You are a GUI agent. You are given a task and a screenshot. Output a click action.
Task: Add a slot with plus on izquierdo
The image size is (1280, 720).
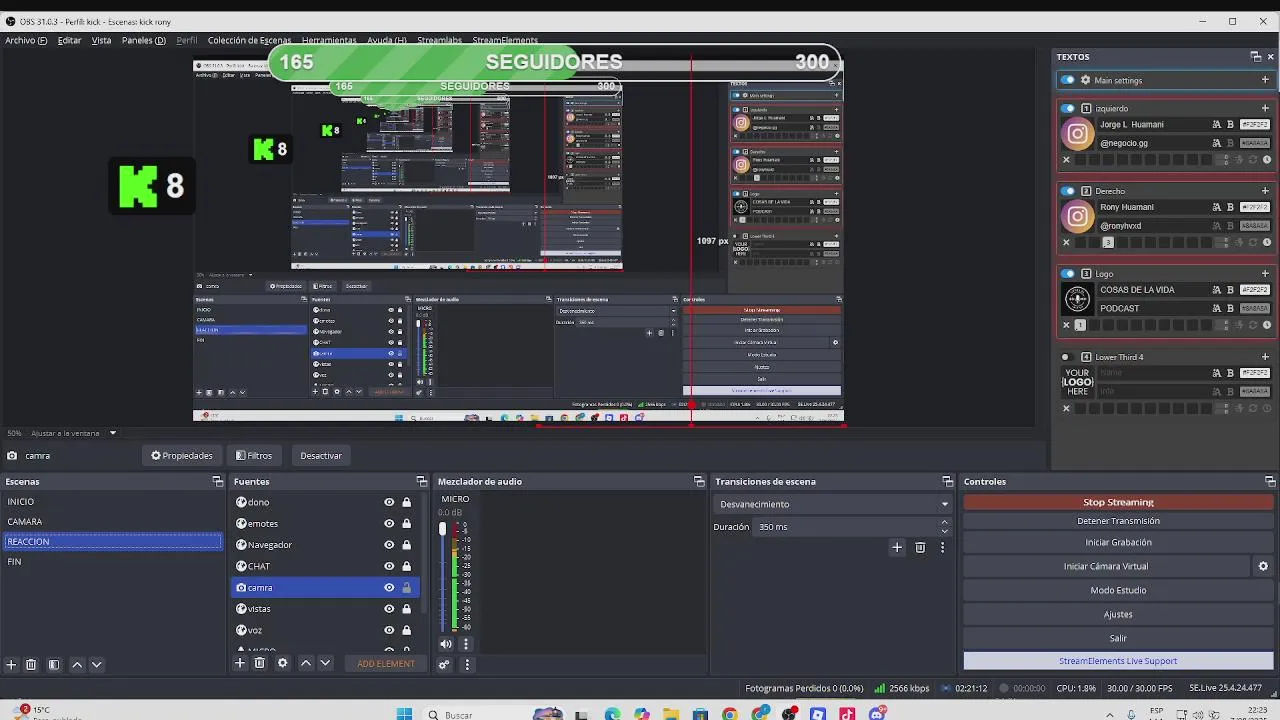(x=1265, y=108)
